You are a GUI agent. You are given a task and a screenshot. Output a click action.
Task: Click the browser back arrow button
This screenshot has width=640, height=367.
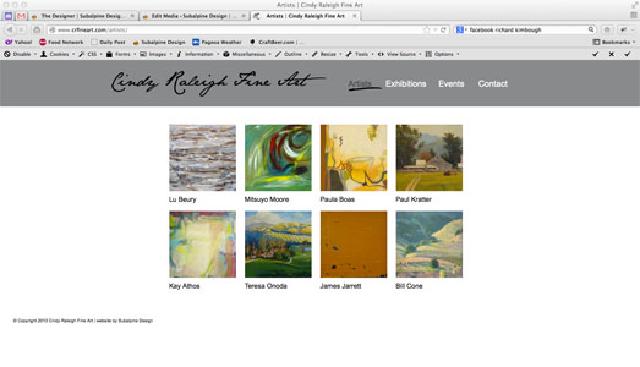(x=9, y=30)
